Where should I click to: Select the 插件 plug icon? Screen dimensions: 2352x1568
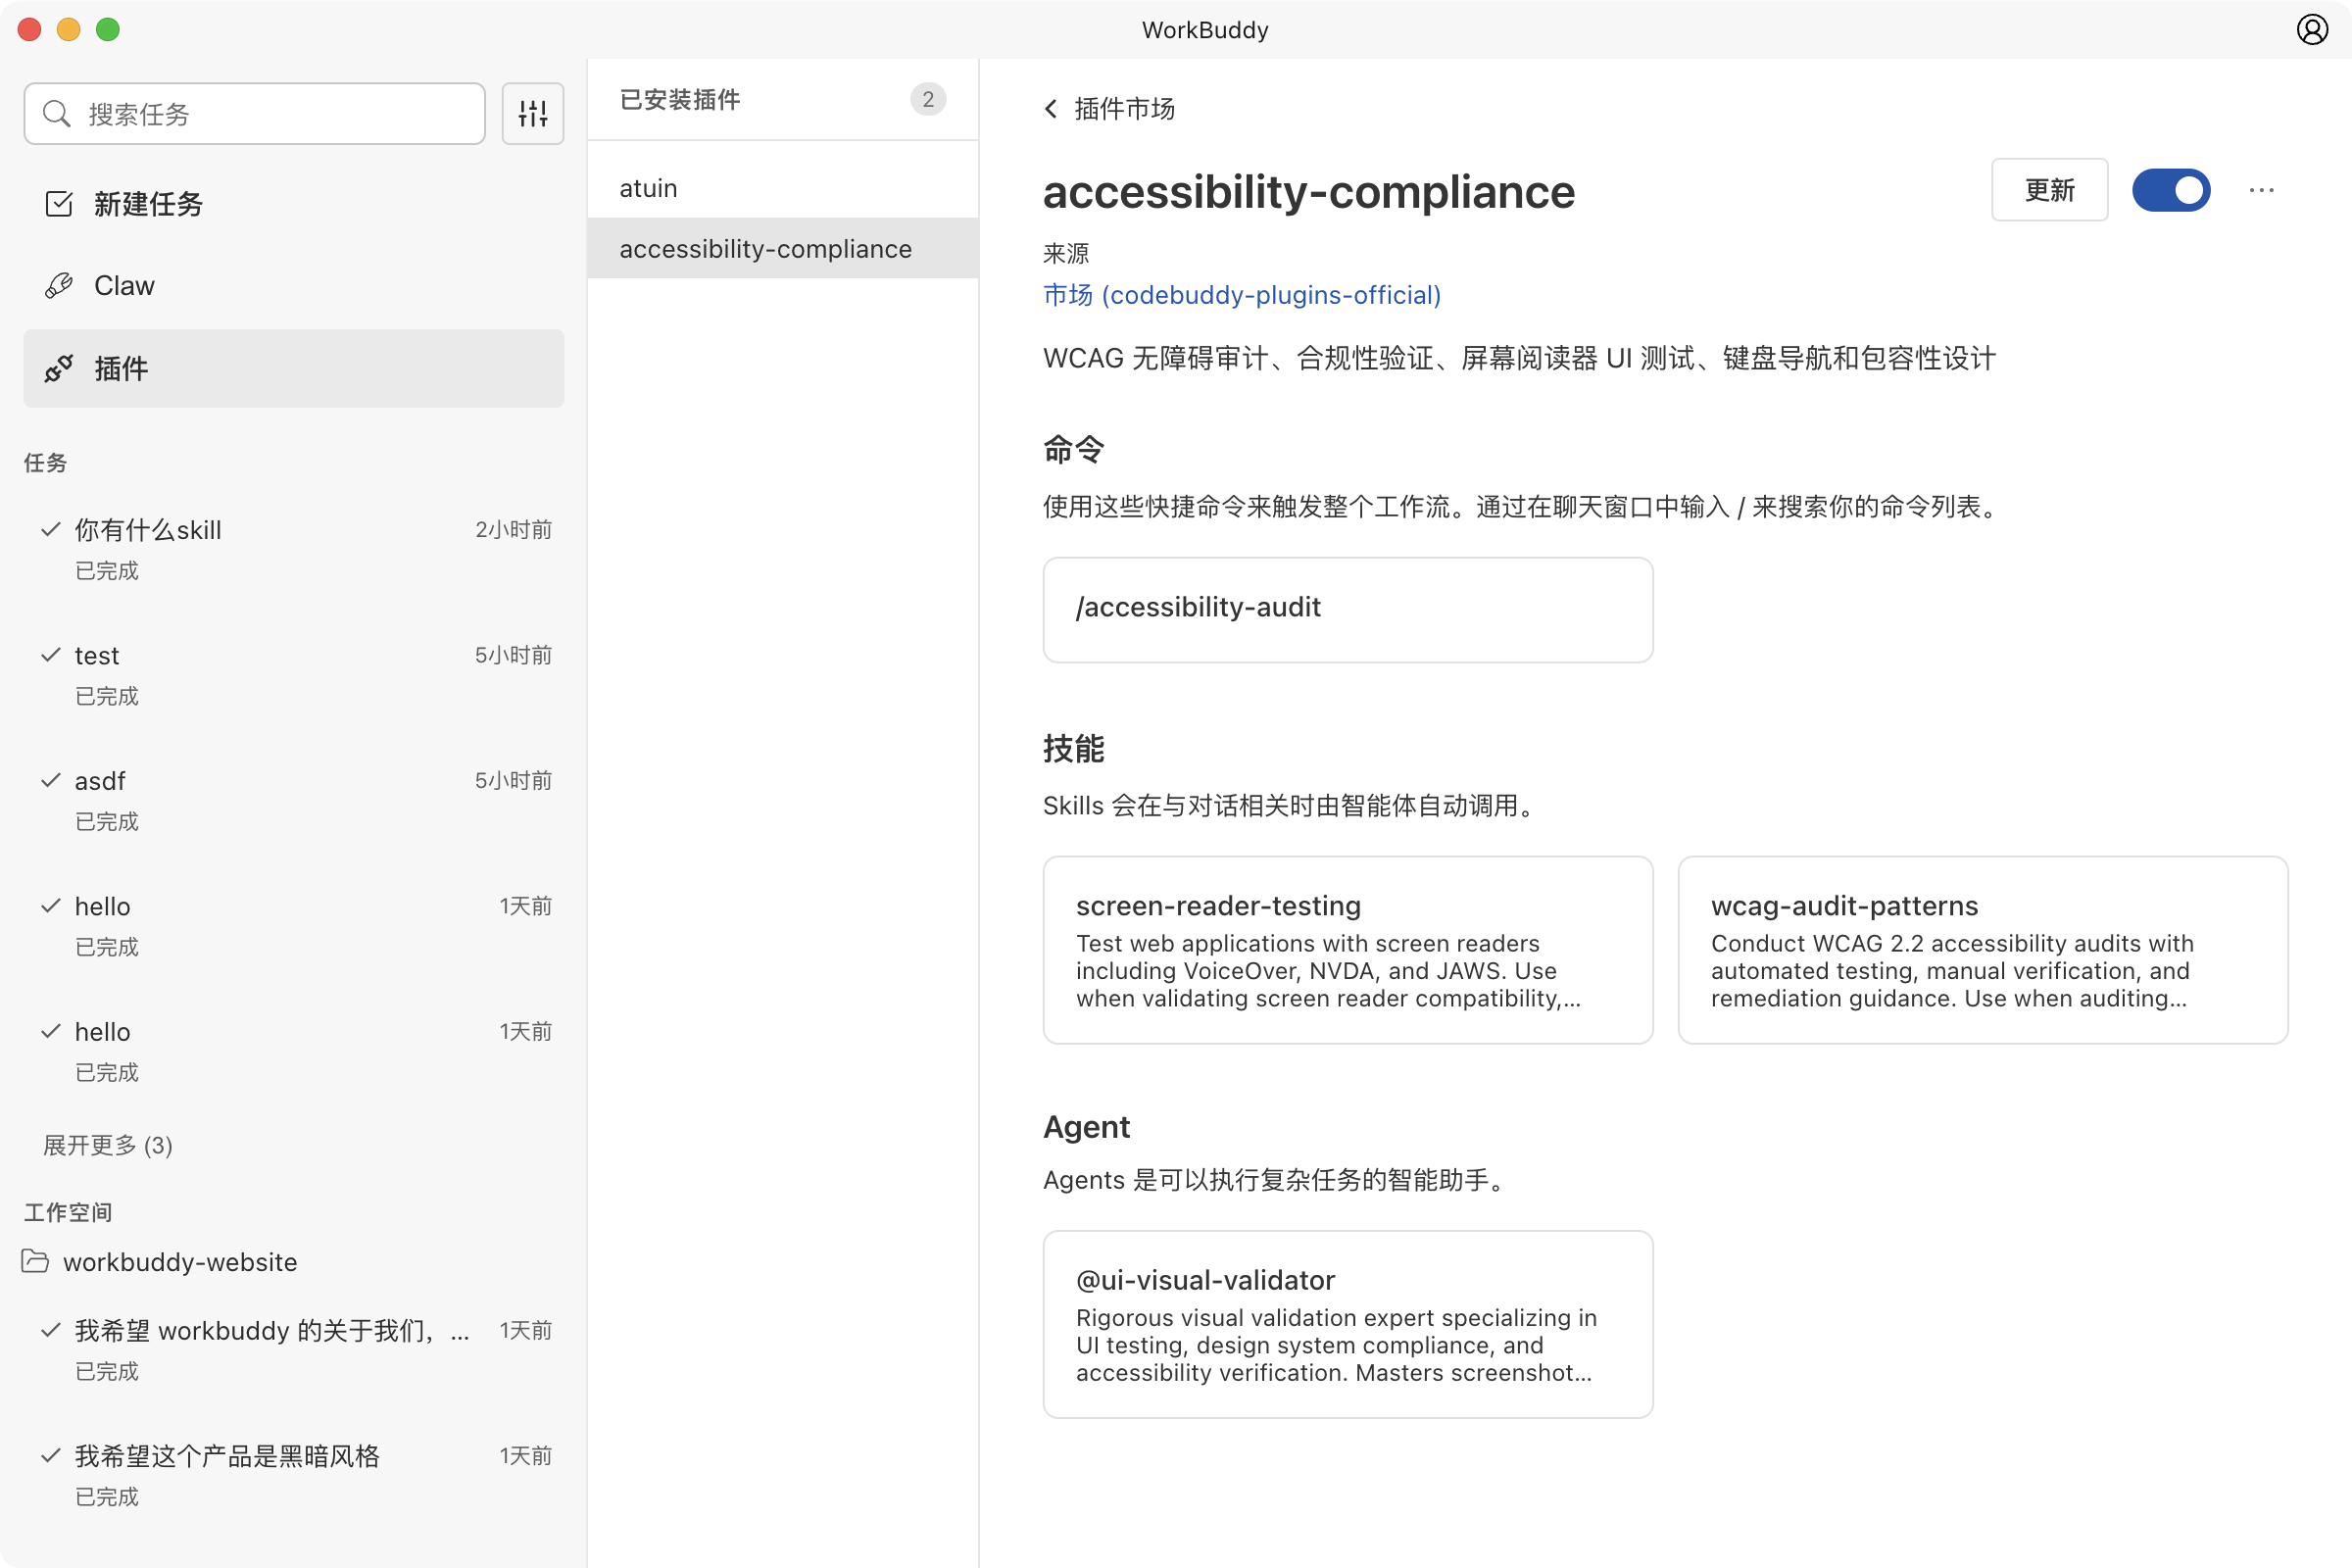pos(60,368)
